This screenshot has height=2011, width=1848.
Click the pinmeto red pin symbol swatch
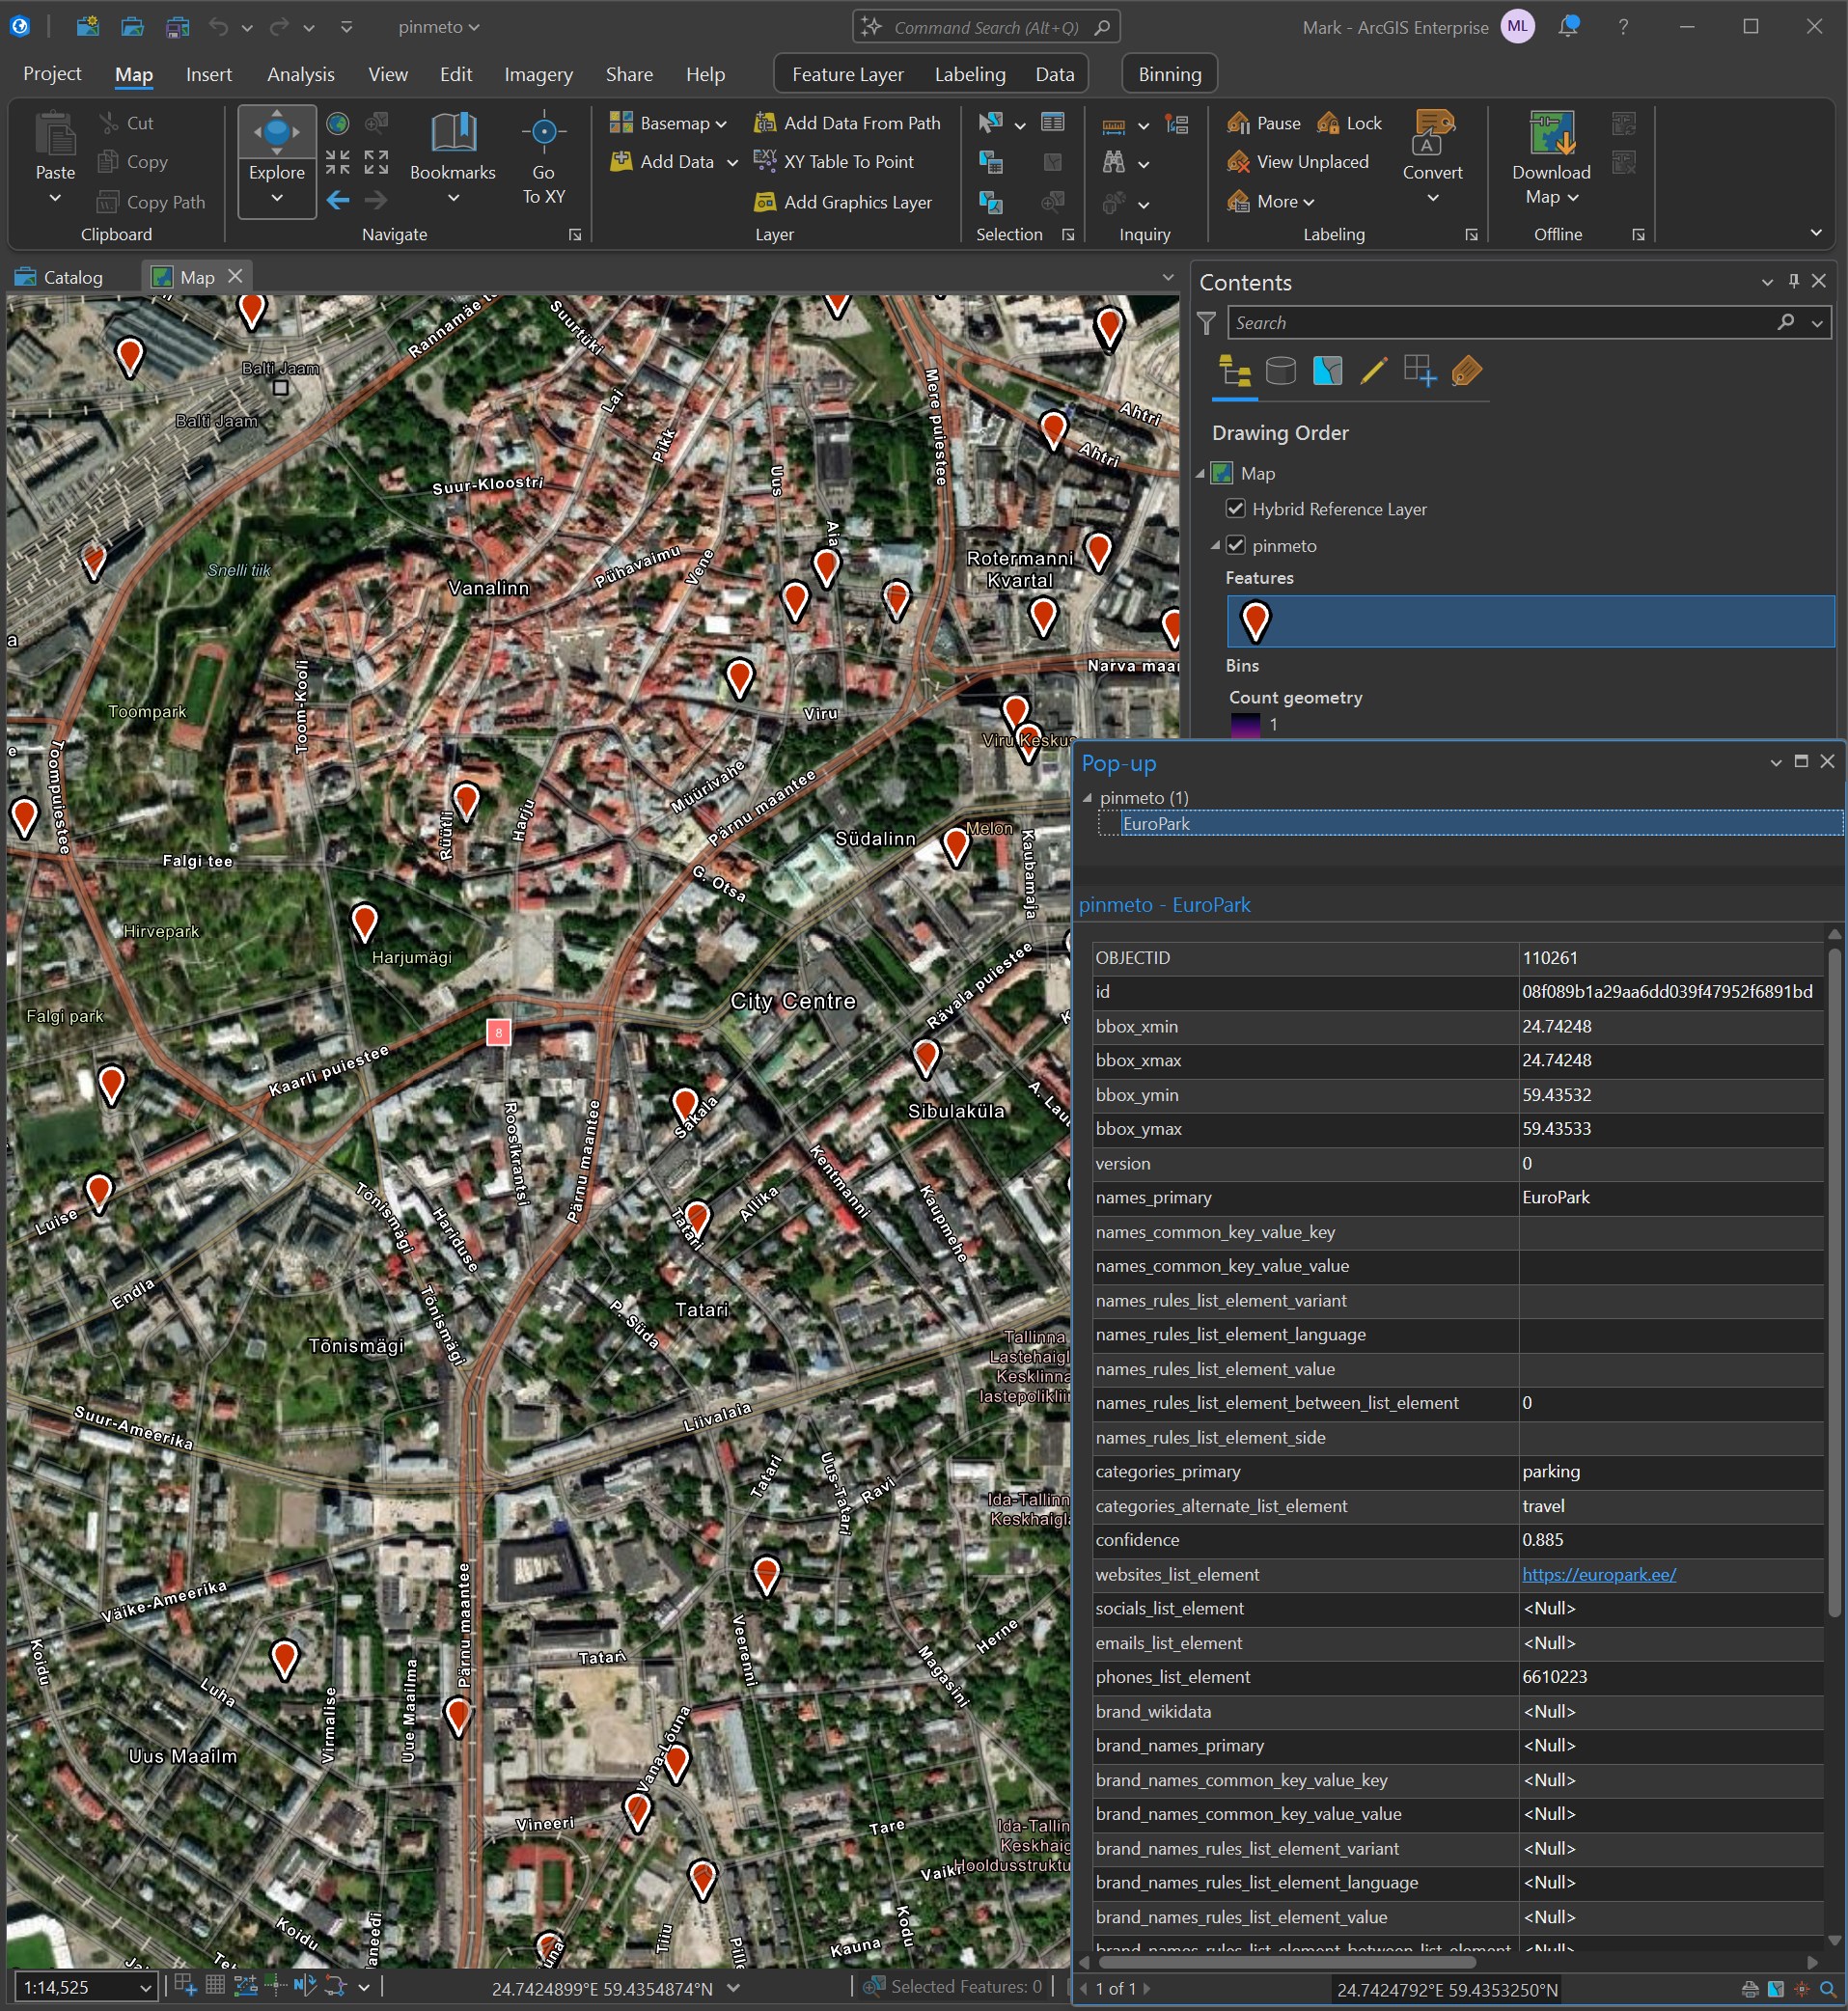1255,621
